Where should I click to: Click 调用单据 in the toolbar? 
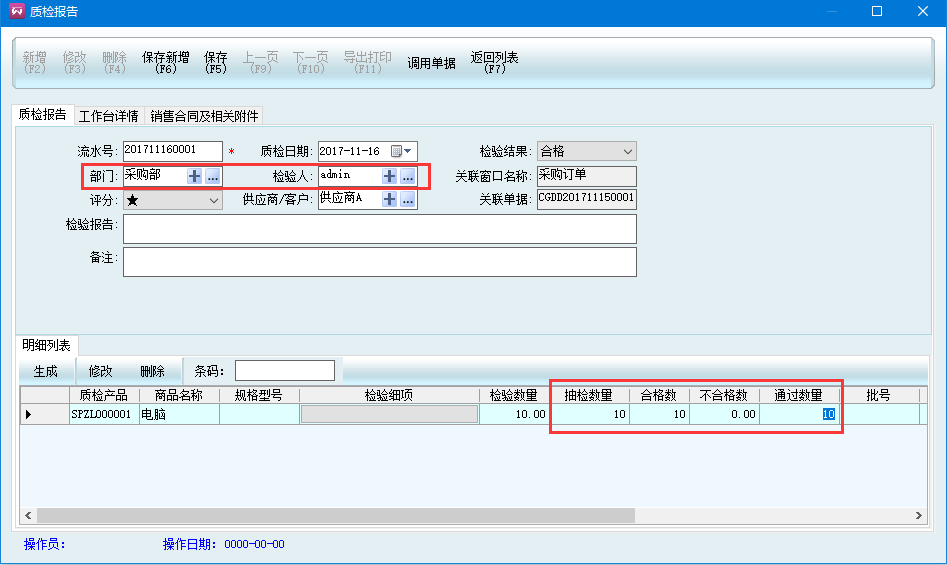click(431, 63)
